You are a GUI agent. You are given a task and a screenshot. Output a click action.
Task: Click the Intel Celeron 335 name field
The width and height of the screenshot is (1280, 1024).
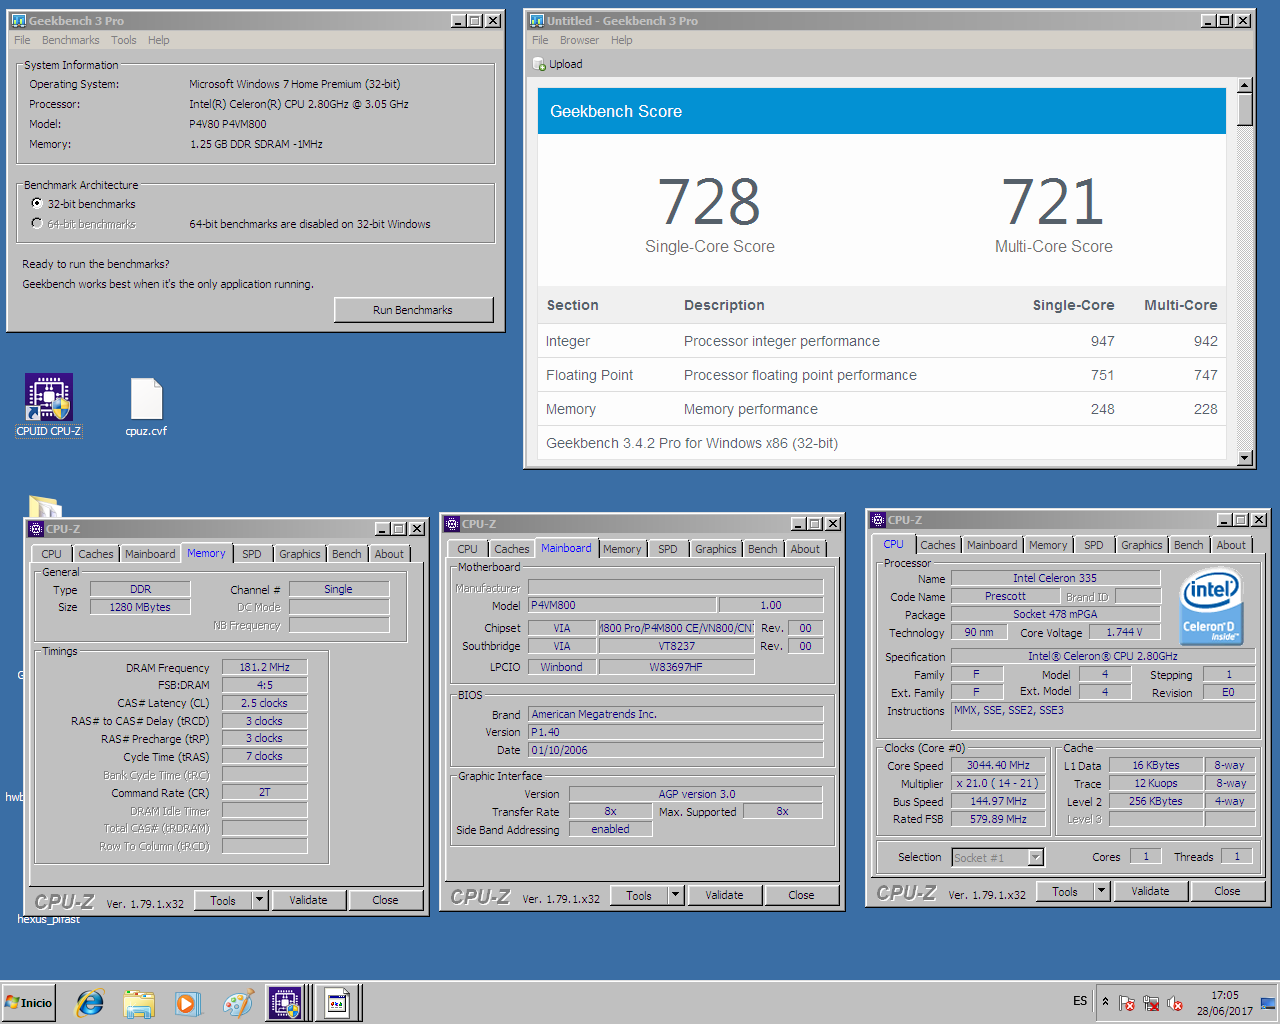tap(1055, 578)
